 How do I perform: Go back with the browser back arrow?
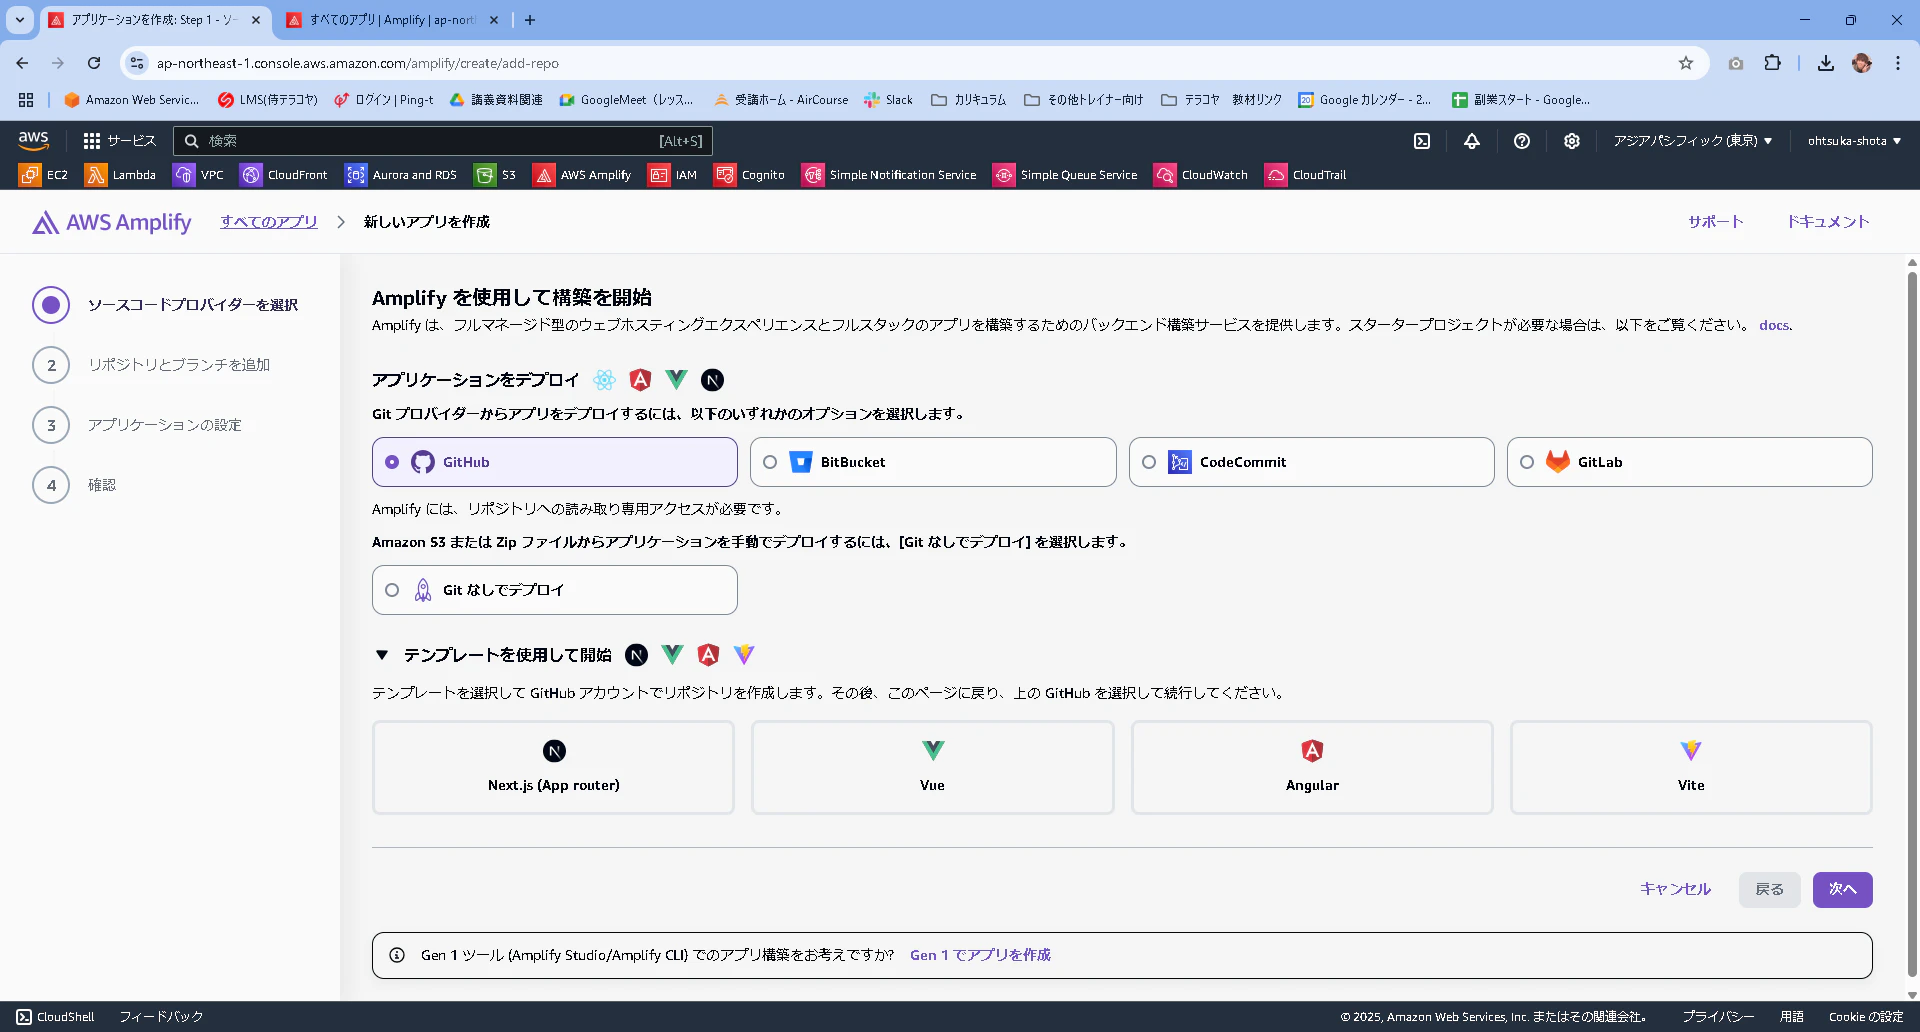click(22, 63)
